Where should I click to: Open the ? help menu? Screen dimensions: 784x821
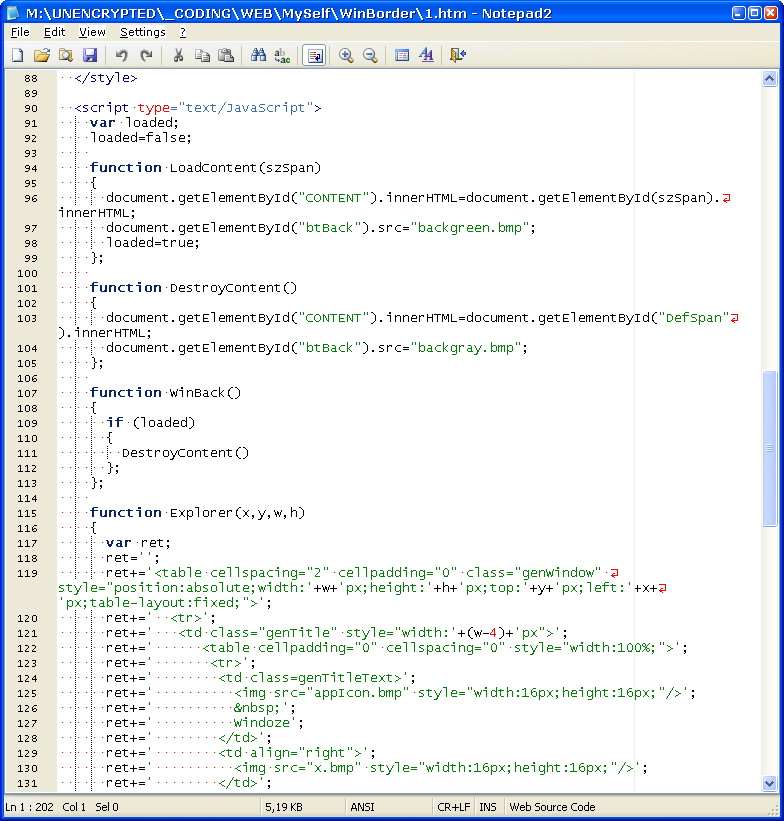[183, 32]
